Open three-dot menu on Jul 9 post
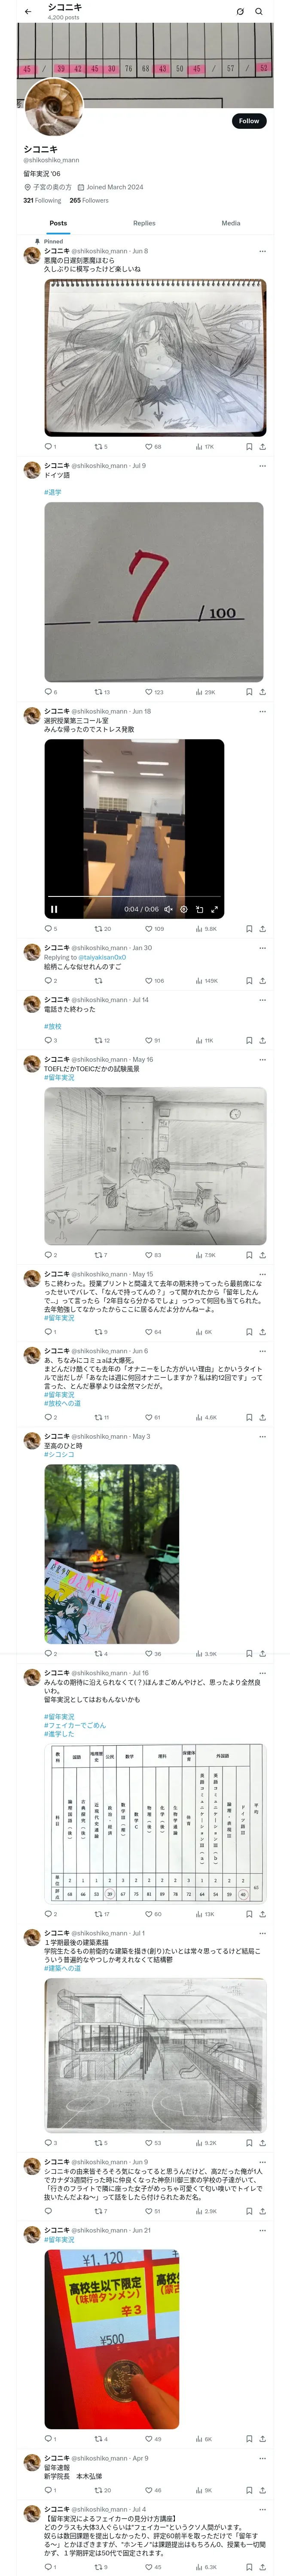This screenshot has width=290, height=2576. coord(262,465)
